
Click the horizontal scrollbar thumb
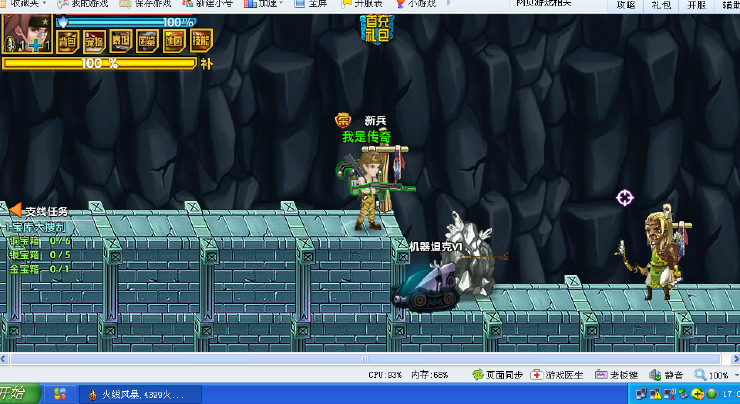pyautogui.click(x=365, y=359)
